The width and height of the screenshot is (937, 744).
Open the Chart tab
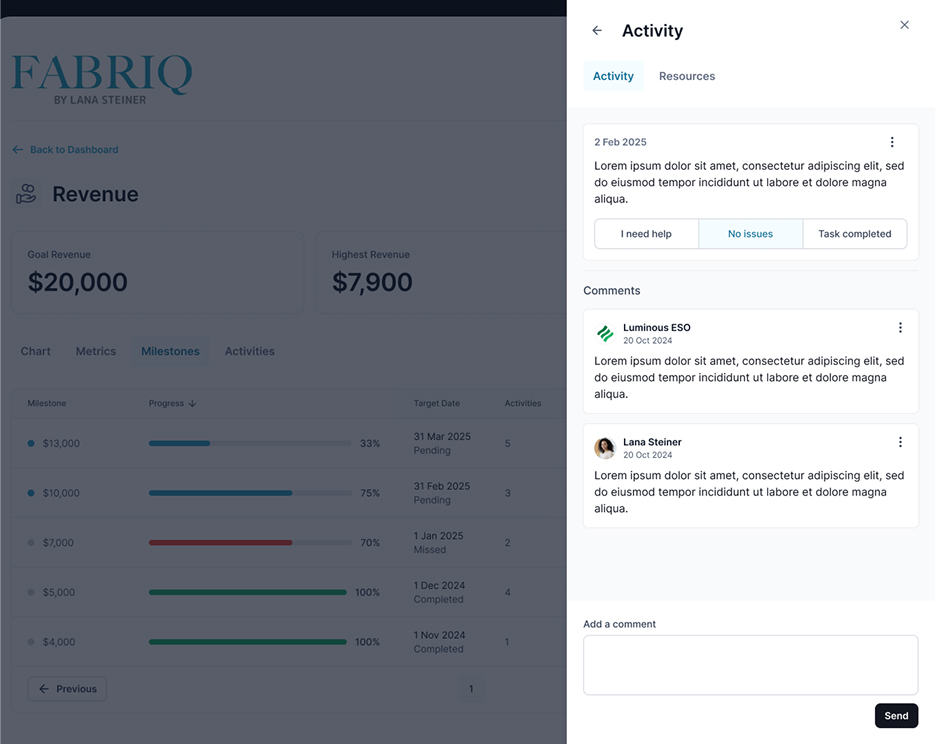pyautogui.click(x=36, y=351)
